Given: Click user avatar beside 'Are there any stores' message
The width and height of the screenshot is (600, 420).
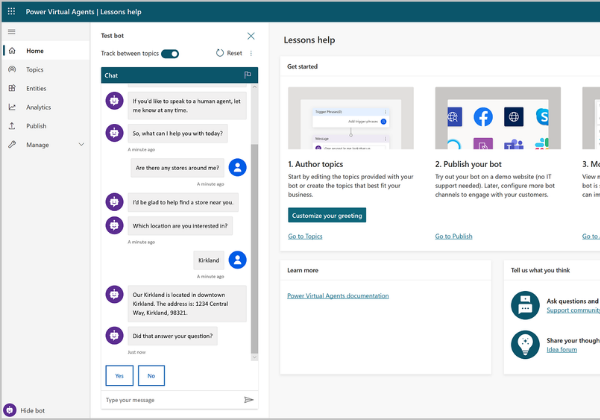Looking at the screenshot, I should (x=238, y=168).
